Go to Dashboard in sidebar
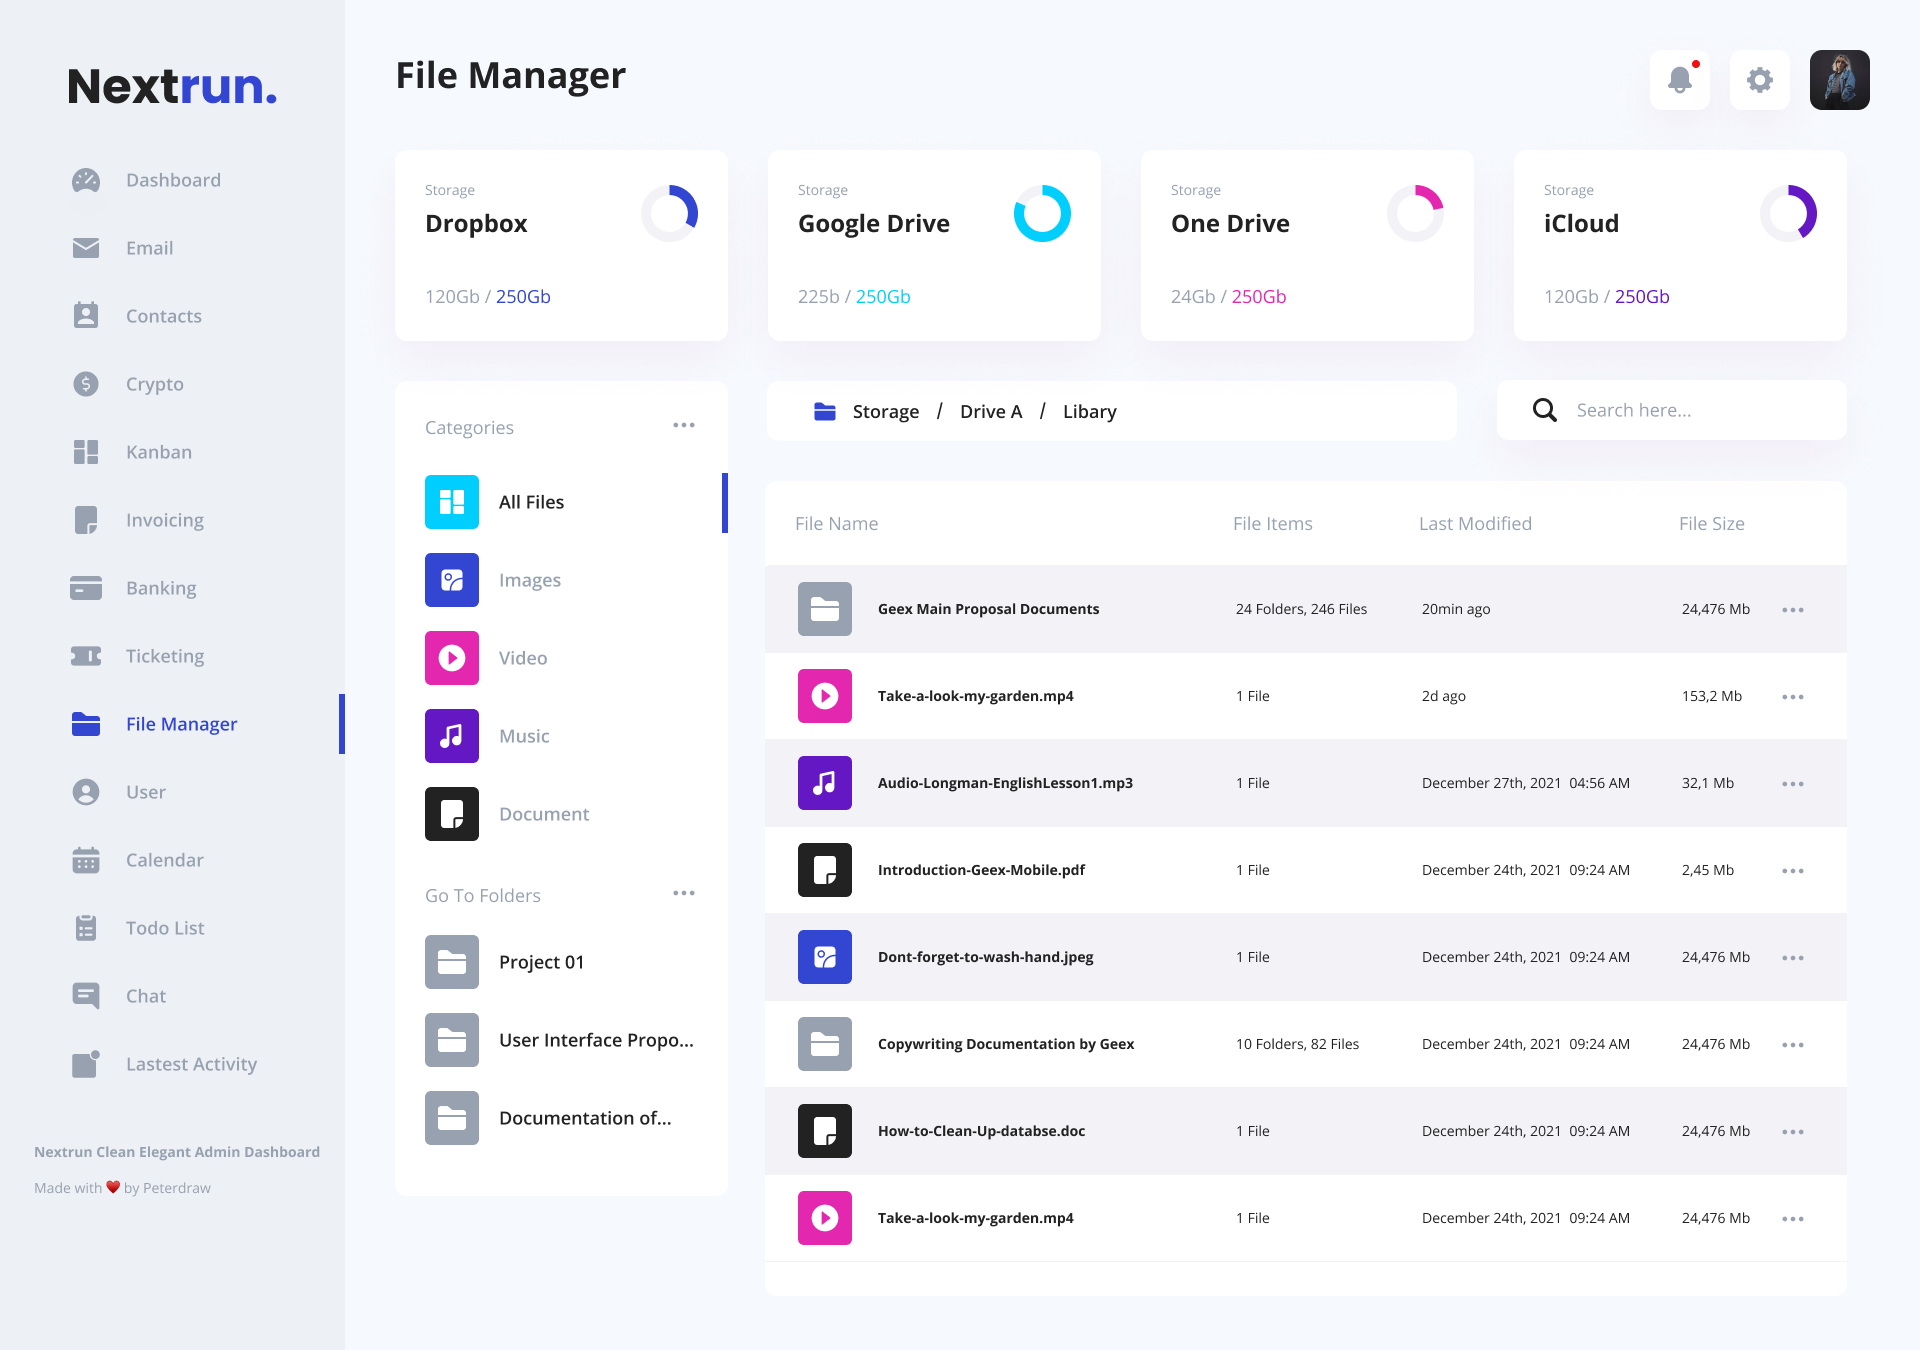Screen dimensions: 1920x1350 (x=173, y=180)
